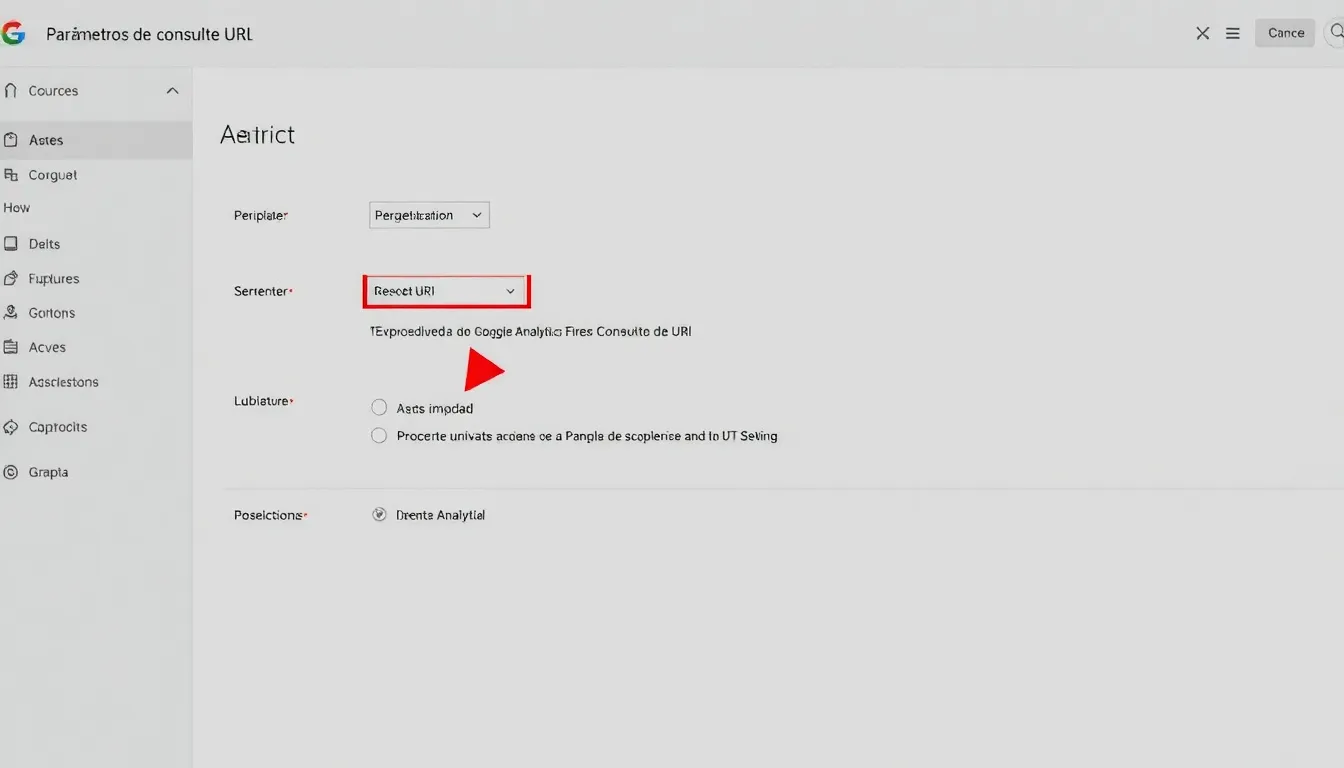Open Gortons in the sidebar
The width and height of the screenshot is (1344, 768).
[x=52, y=313]
